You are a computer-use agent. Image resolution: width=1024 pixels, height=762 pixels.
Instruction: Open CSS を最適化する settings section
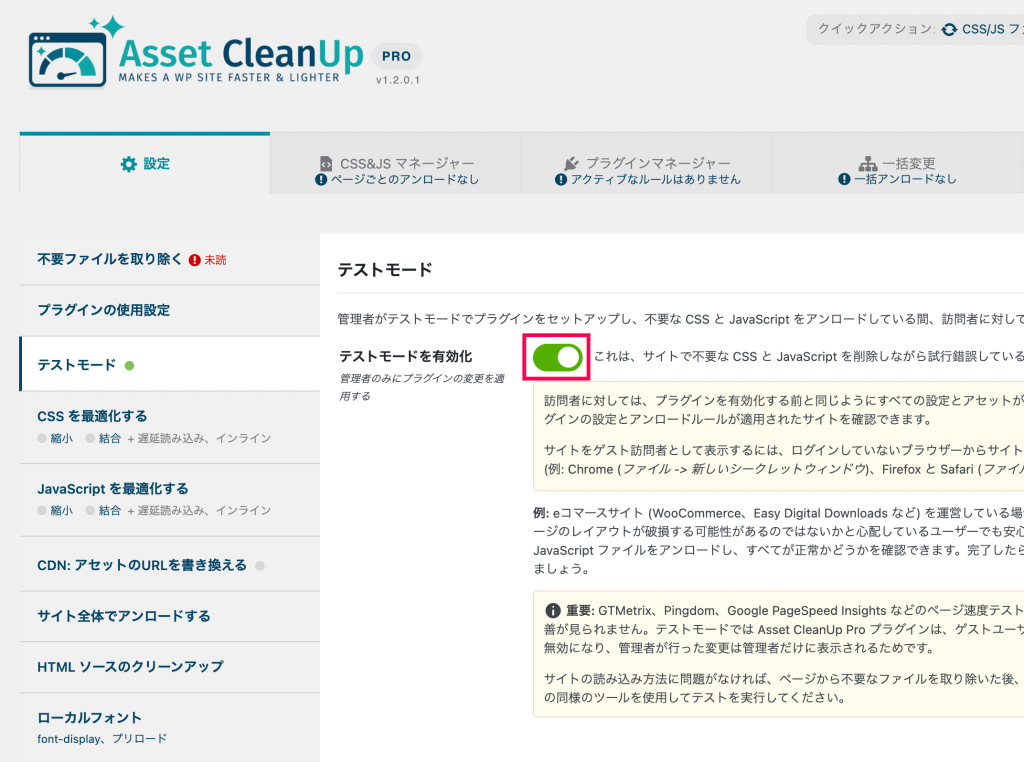tap(170, 428)
